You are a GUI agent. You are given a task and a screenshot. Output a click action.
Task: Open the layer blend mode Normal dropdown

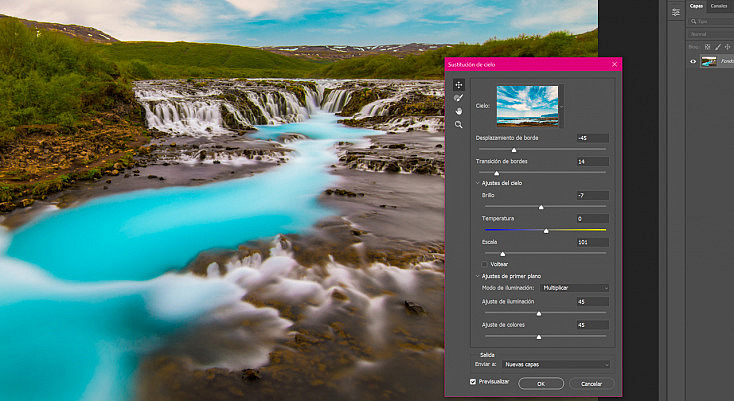coord(711,34)
